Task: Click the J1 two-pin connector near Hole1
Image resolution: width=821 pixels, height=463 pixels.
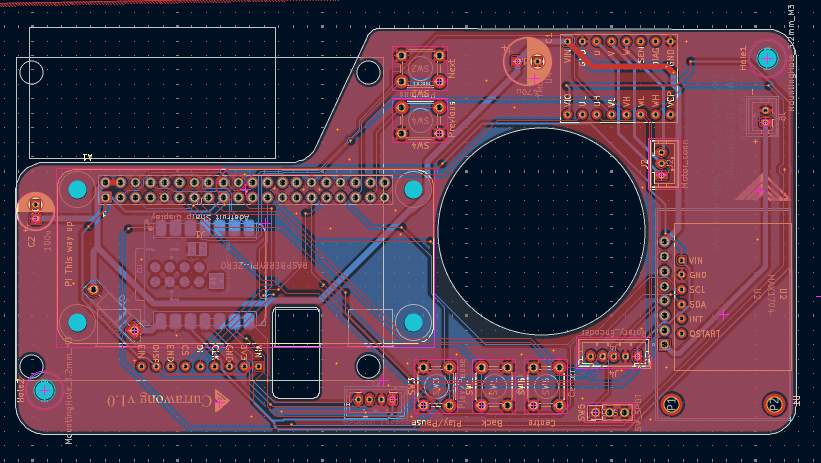Action: click(x=765, y=117)
